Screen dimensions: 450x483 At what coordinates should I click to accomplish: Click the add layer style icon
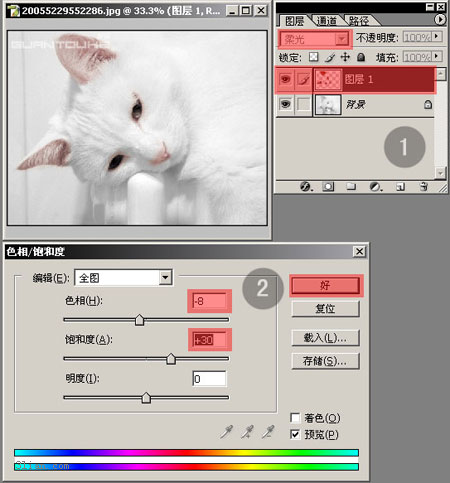pos(306,186)
